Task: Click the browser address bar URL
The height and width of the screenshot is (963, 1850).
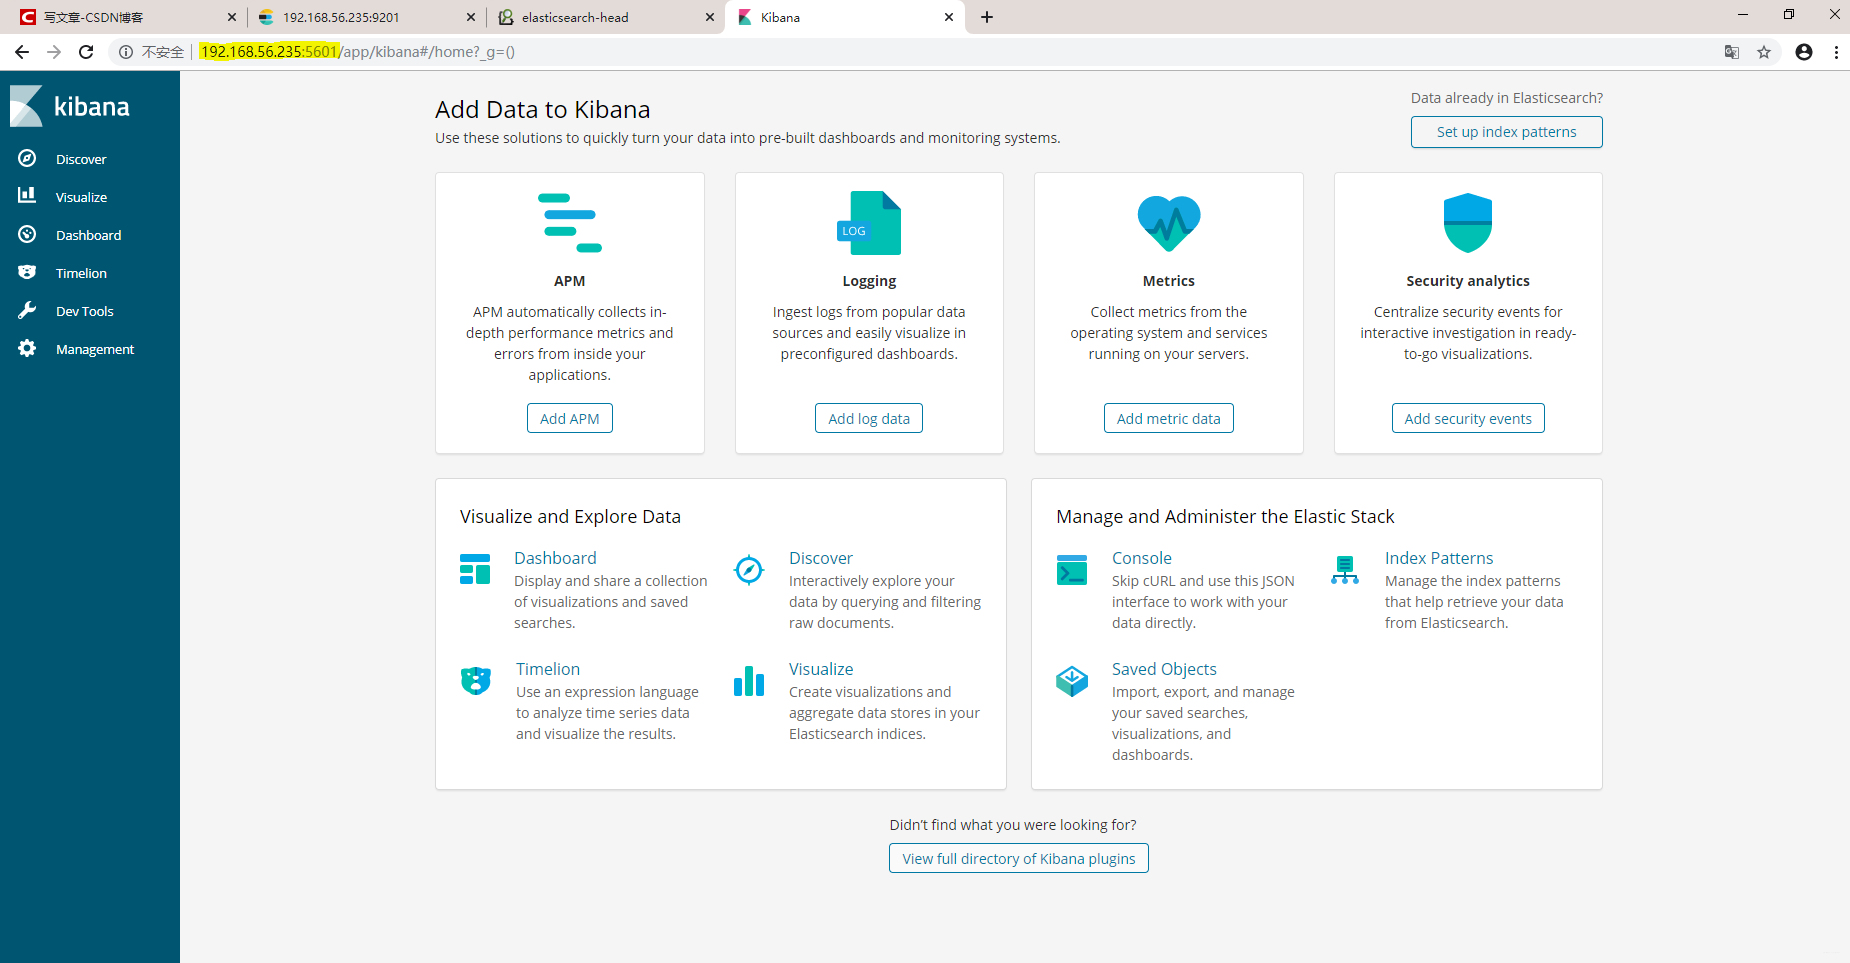Action: 357,52
